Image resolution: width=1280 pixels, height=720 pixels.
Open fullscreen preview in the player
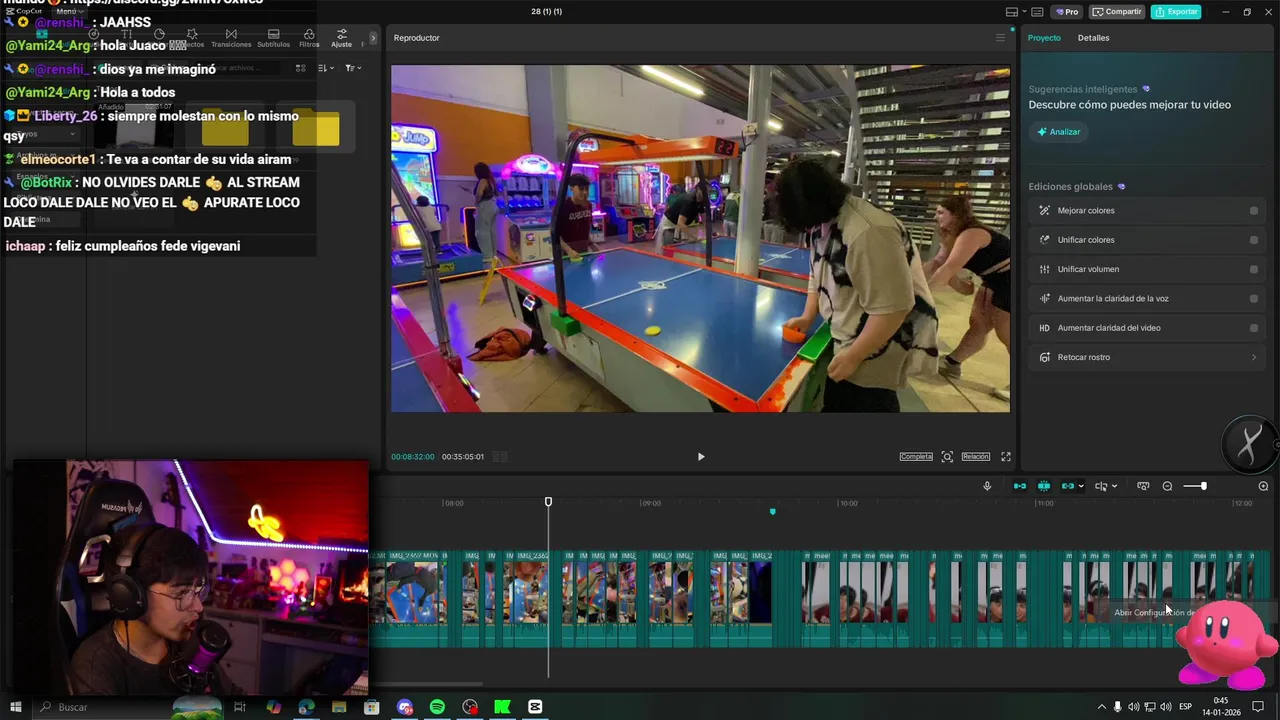click(1006, 457)
